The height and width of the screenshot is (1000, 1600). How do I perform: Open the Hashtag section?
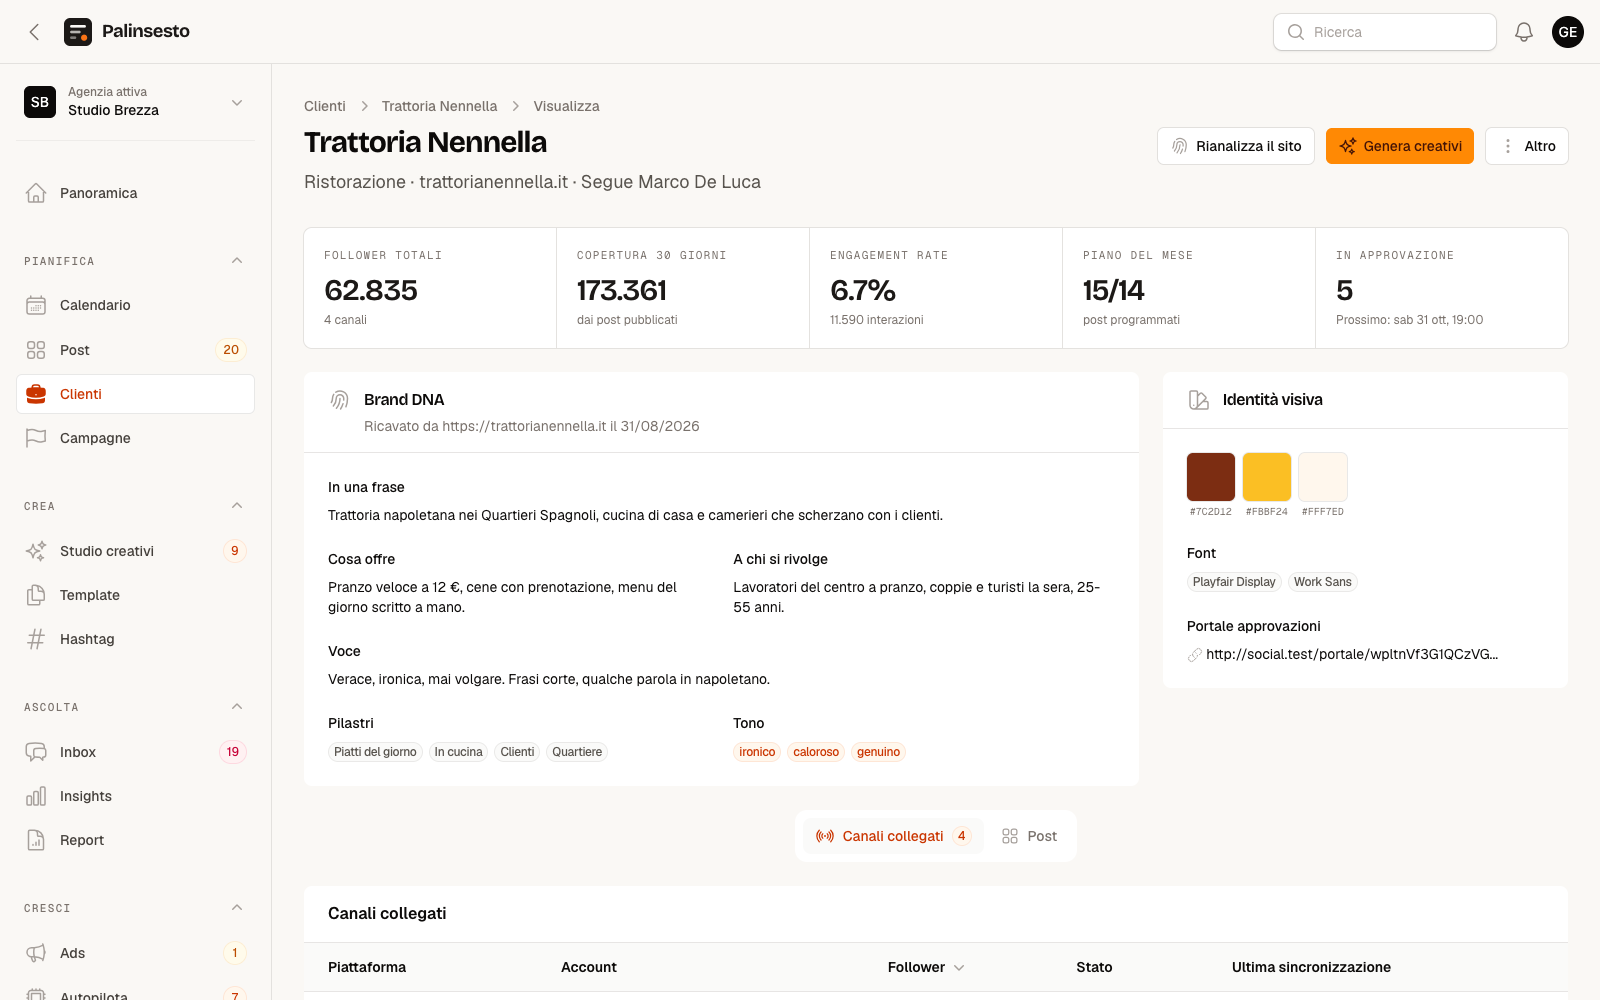coord(135,639)
